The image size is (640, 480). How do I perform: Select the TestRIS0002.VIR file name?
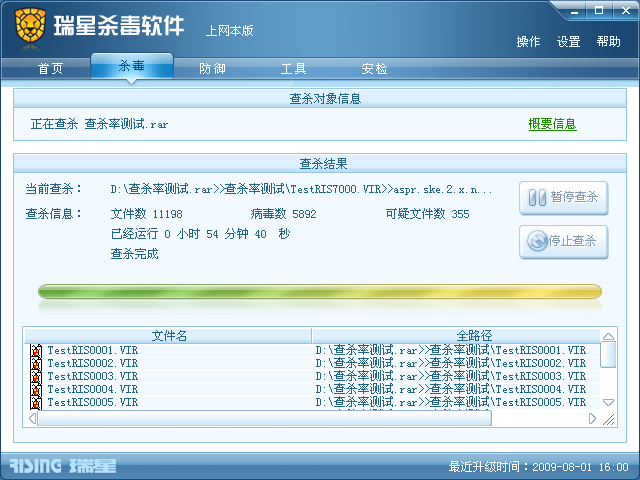93,363
